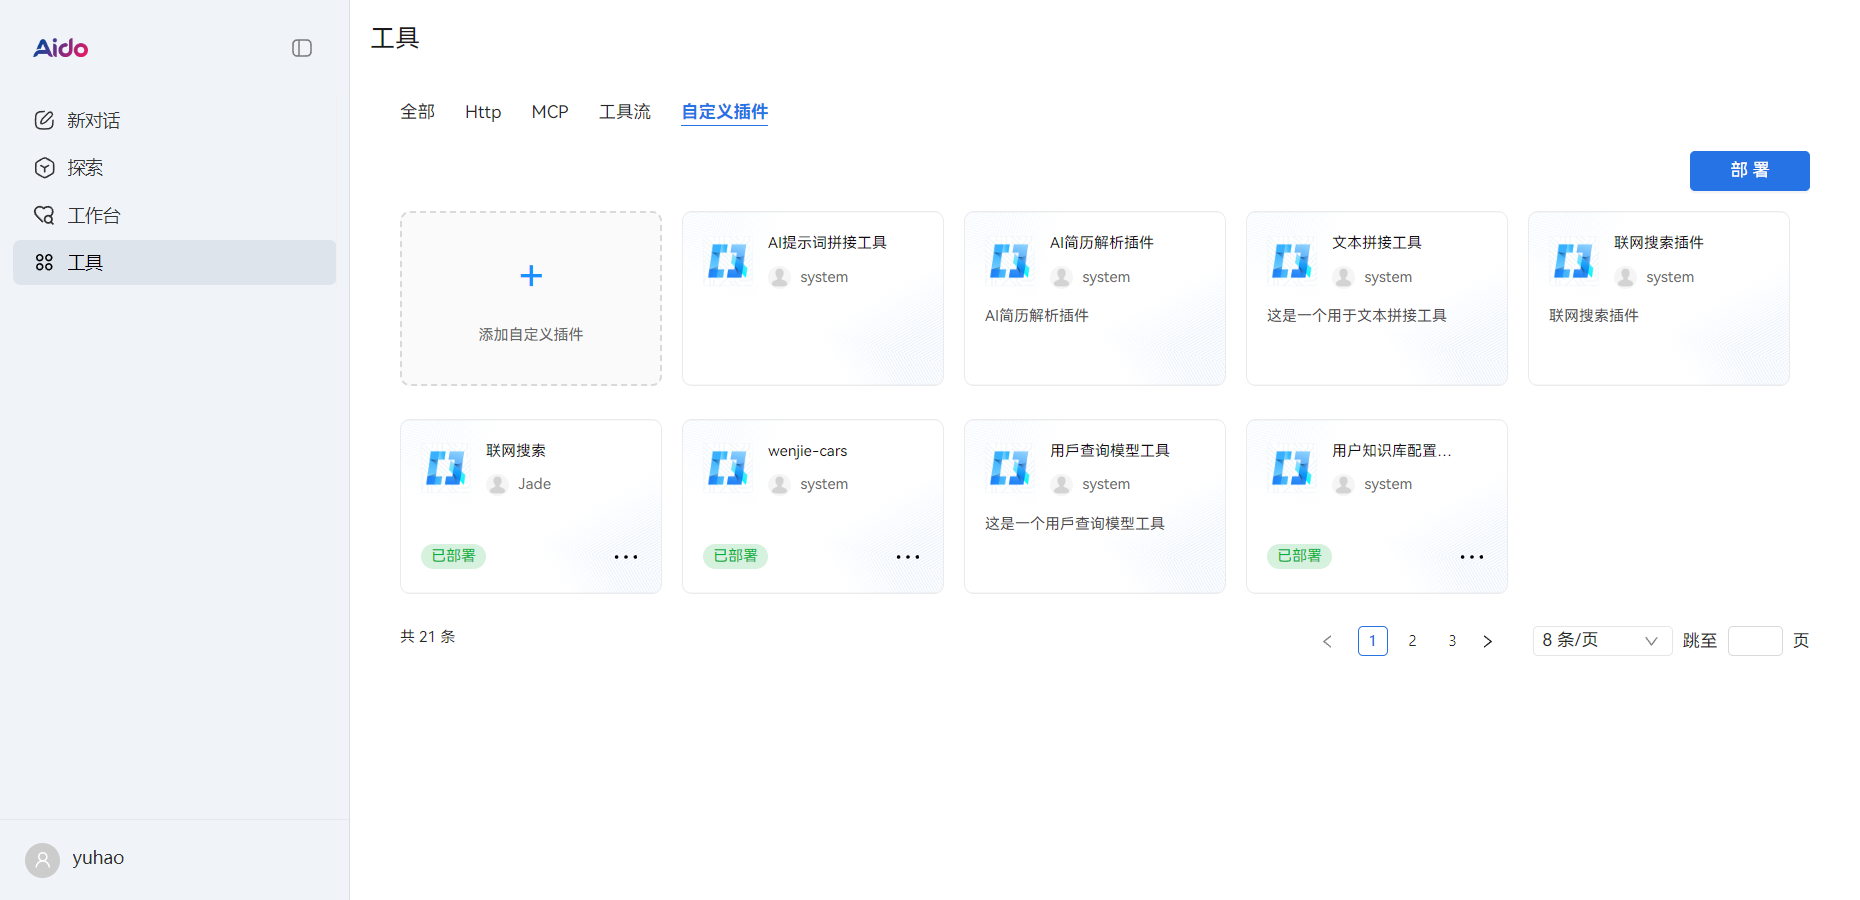
Task: Switch to the MCP tab
Action: (549, 111)
